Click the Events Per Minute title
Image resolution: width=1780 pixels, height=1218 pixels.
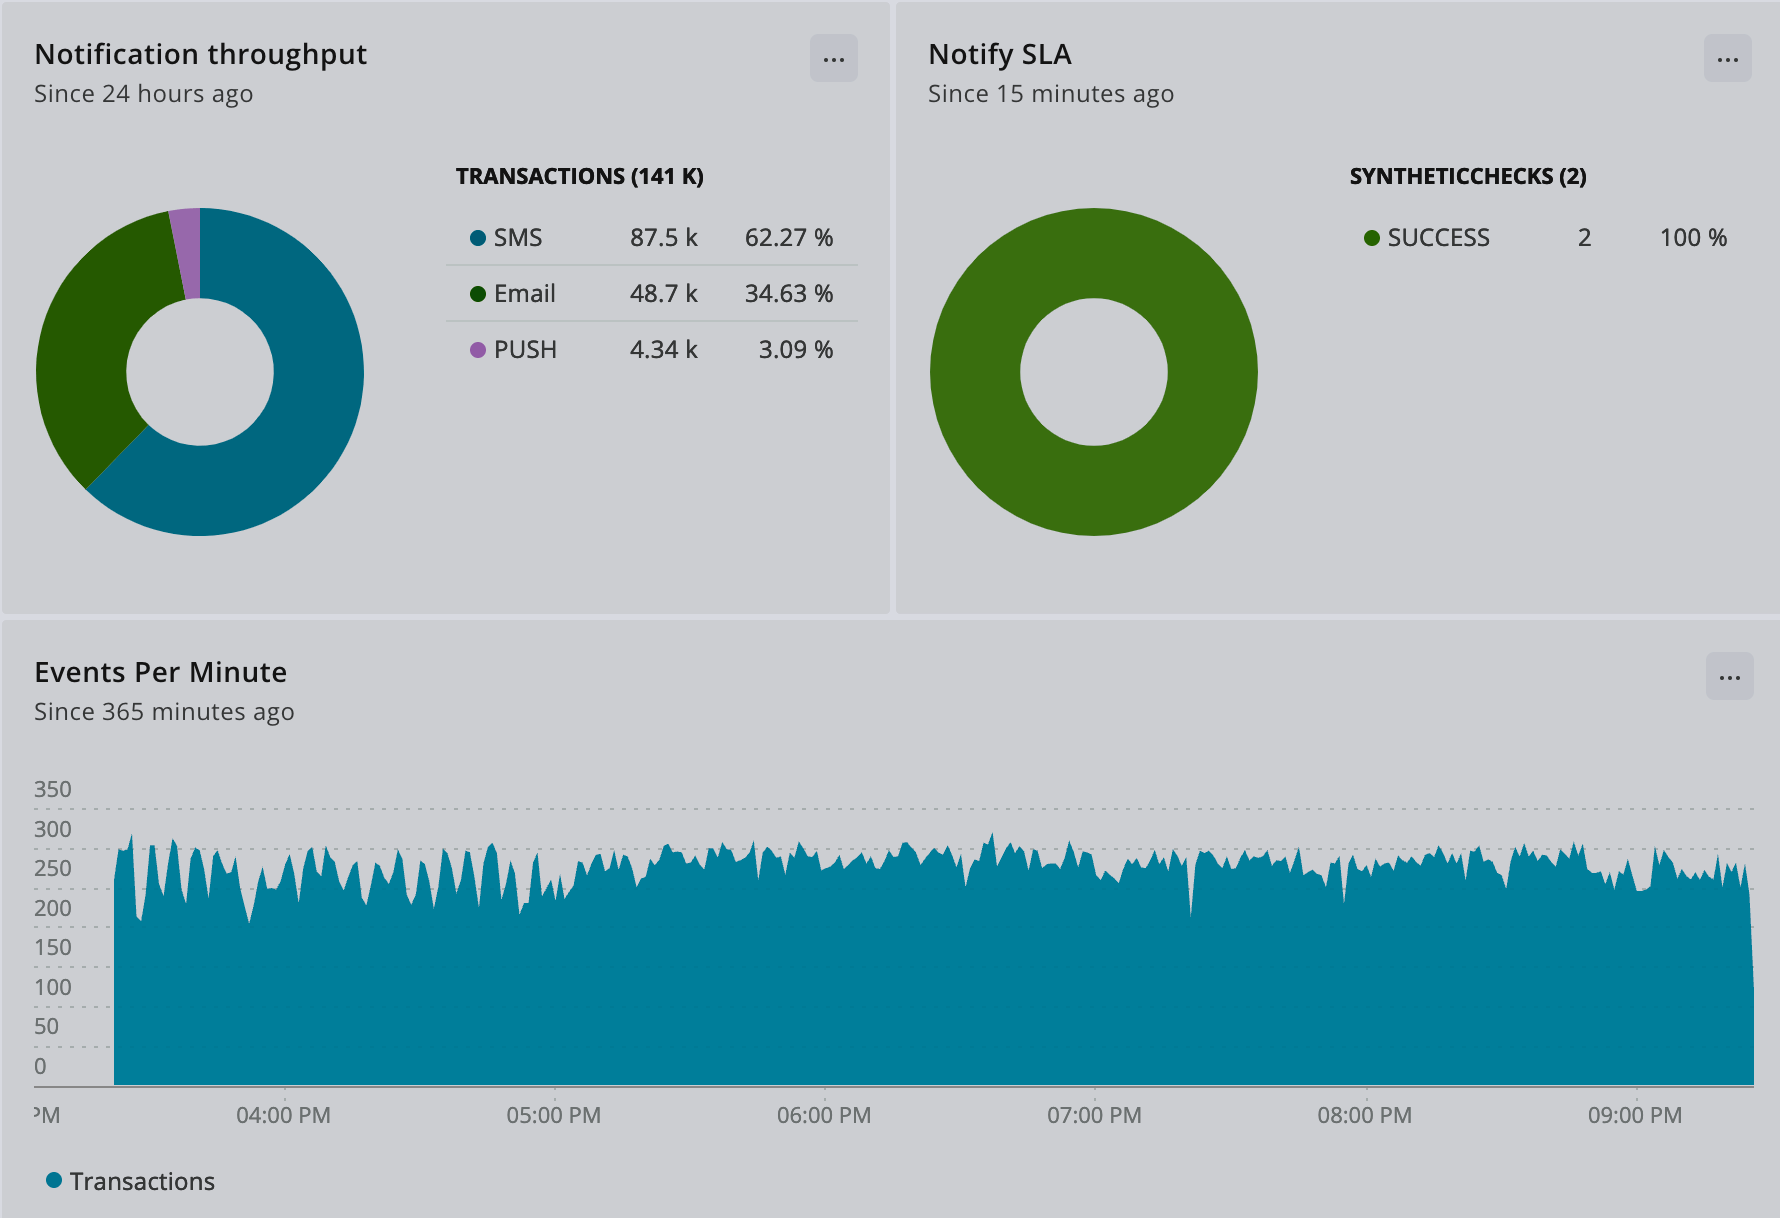(161, 672)
